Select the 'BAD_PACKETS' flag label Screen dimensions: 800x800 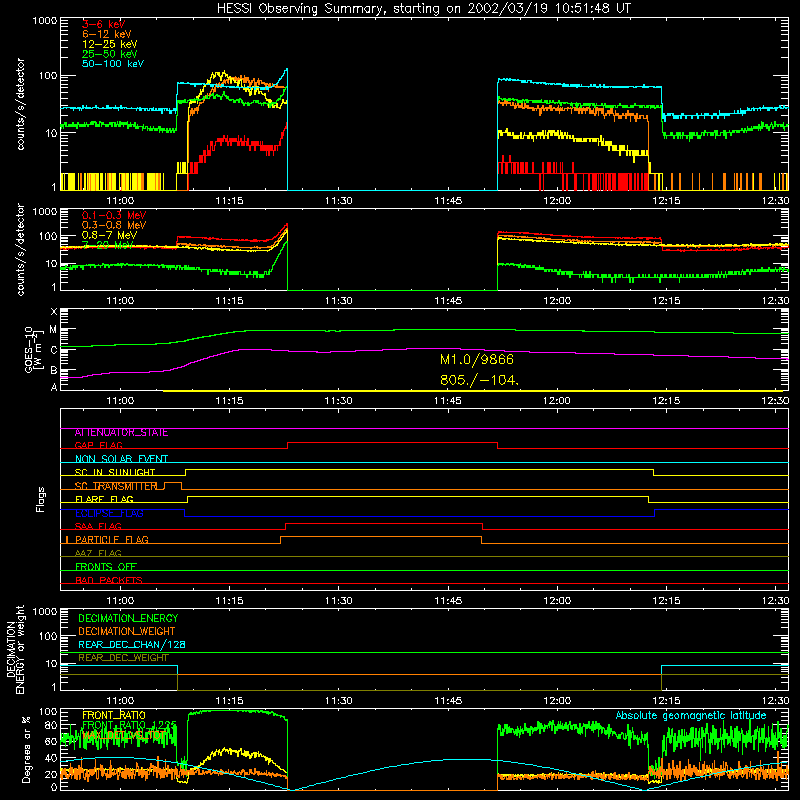pos(109,580)
